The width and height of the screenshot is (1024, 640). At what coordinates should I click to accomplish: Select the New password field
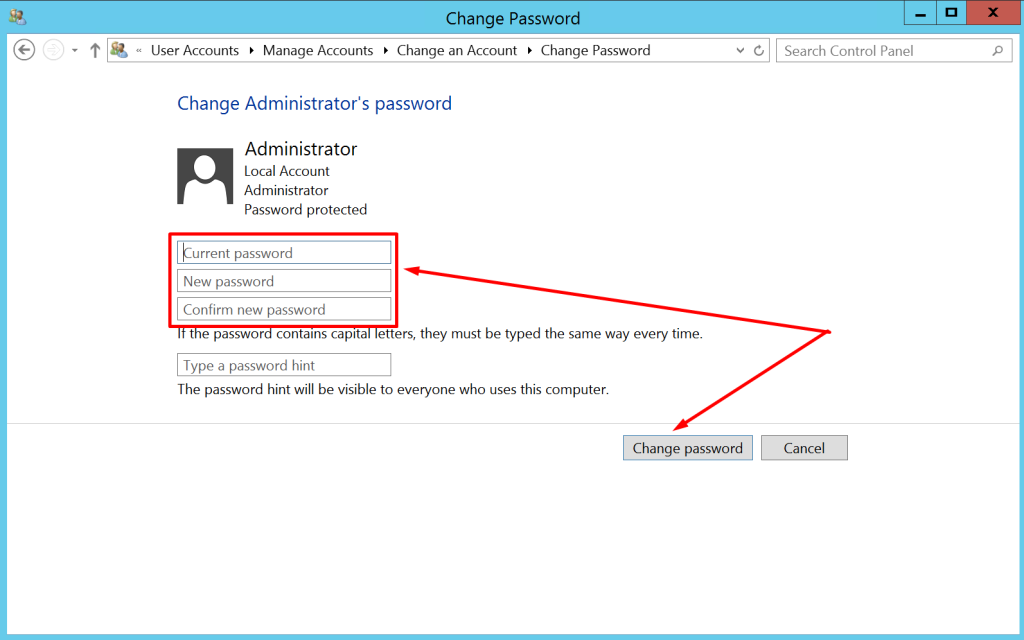(x=284, y=281)
